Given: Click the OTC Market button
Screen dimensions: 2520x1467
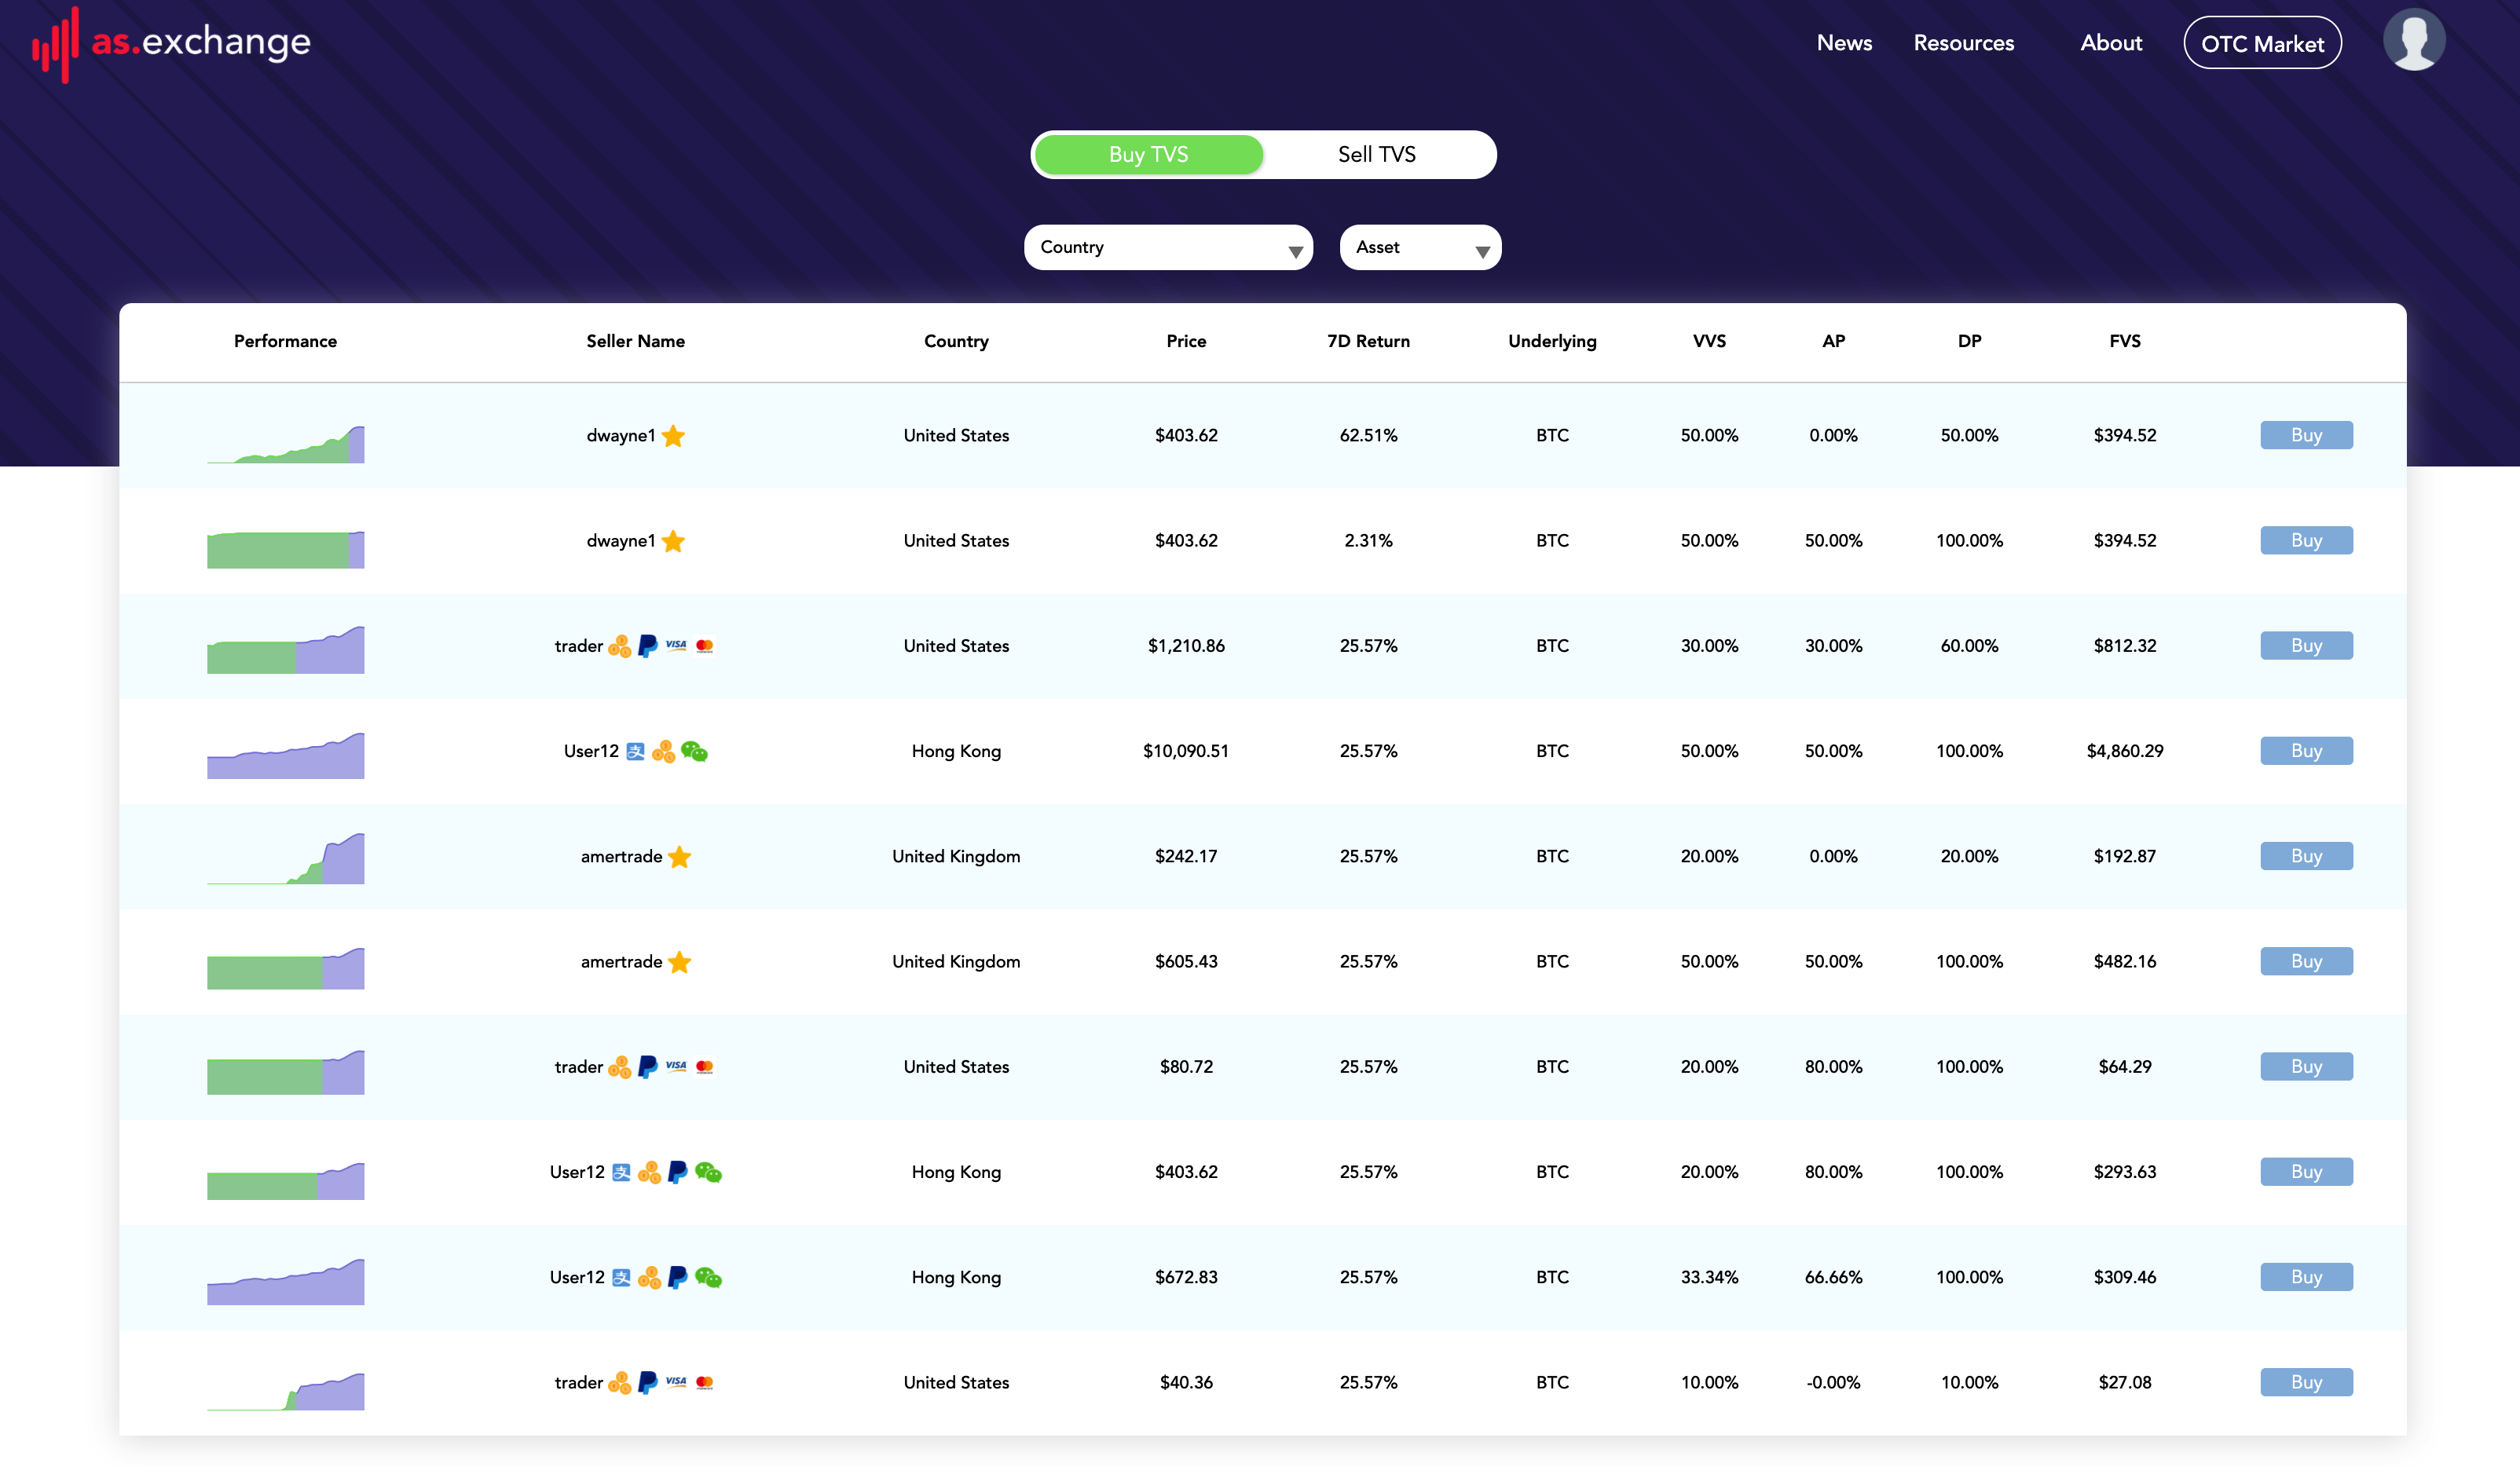Looking at the screenshot, I should pos(2261,43).
